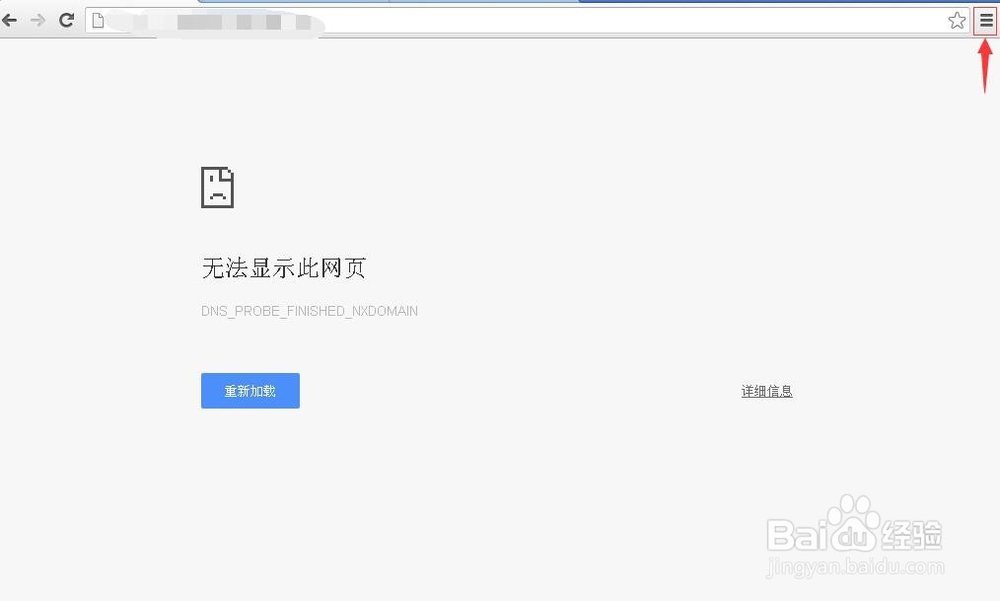Click the forward navigation arrow

[x=39, y=19]
